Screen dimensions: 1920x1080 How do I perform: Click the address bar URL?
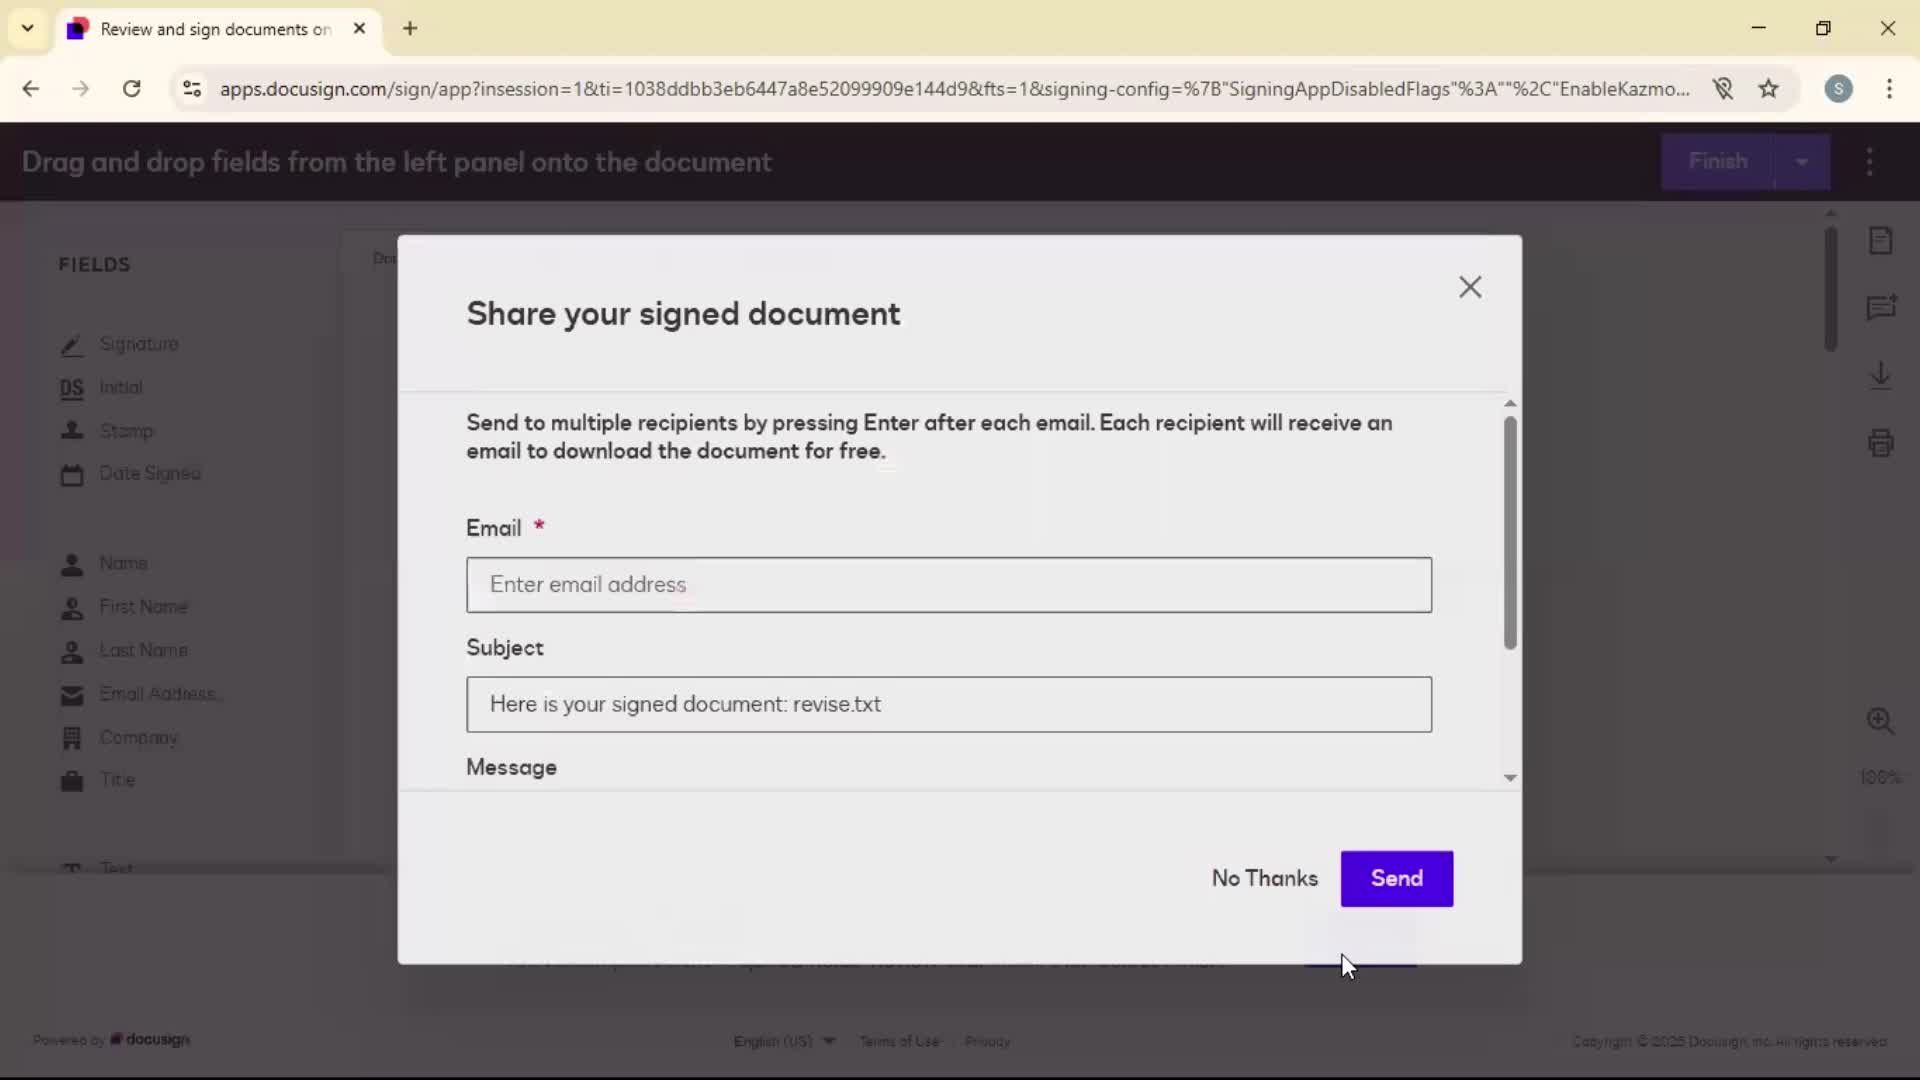click(x=955, y=89)
